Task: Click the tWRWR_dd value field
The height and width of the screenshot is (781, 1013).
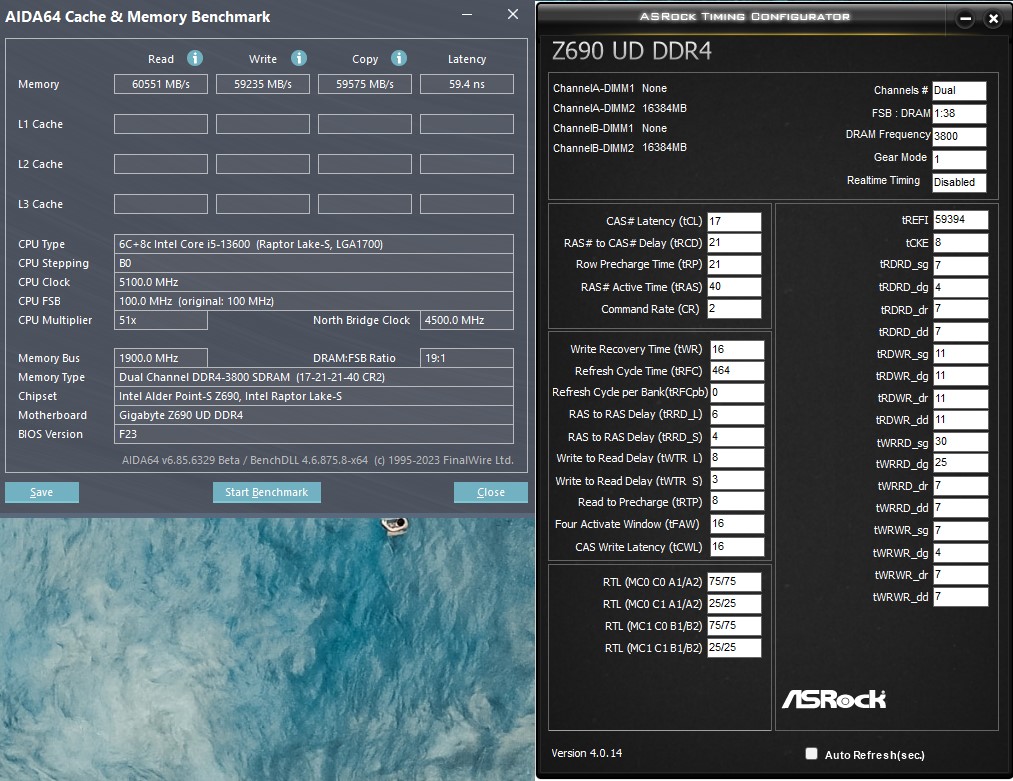Action: (961, 597)
